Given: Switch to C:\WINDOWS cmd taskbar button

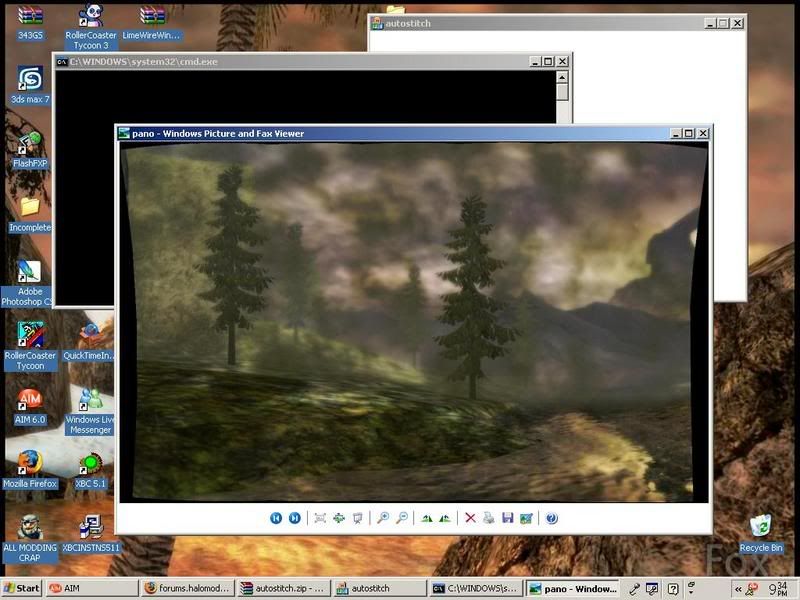Looking at the screenshot, I should pyautogui.click(x=476, y=588).
